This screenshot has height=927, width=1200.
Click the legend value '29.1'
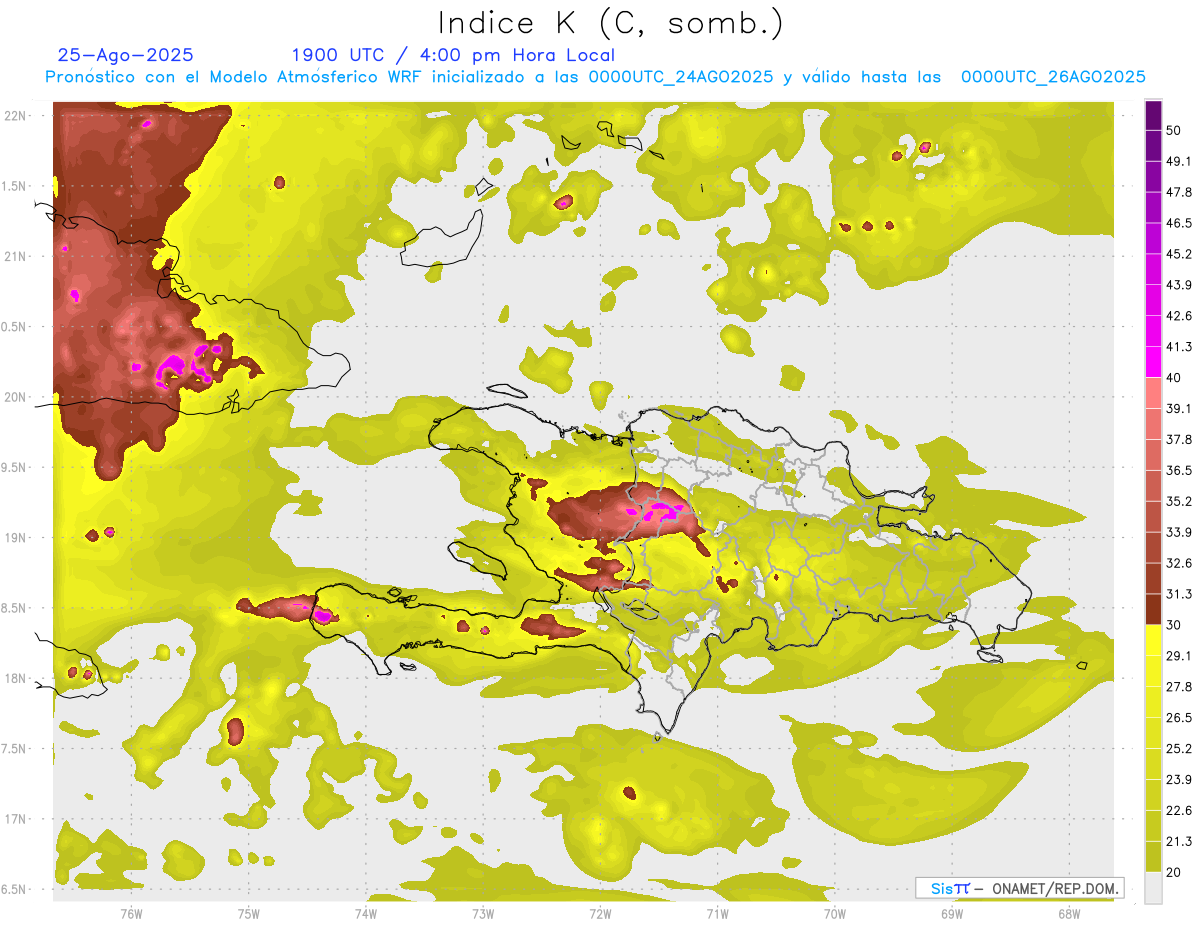coord(1178,656)
